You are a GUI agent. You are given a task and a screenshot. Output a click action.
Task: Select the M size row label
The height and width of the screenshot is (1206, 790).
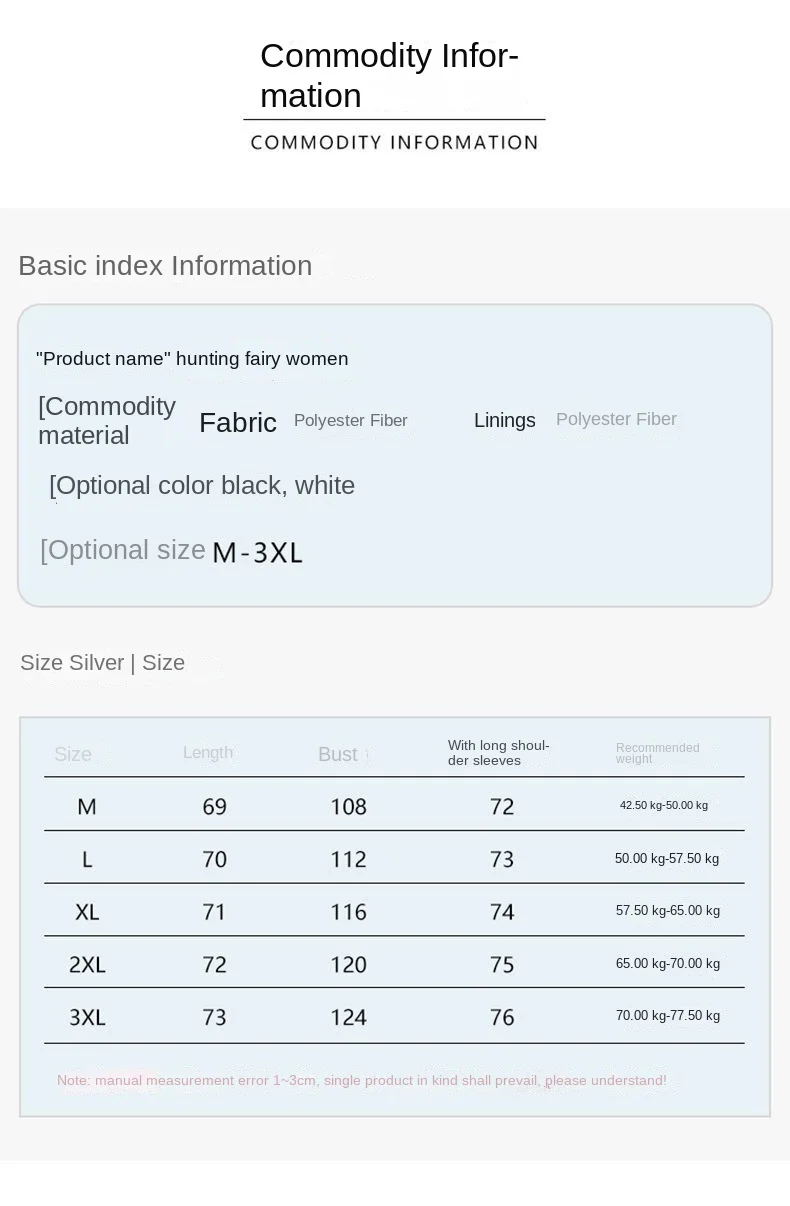[x=87, y=806]
